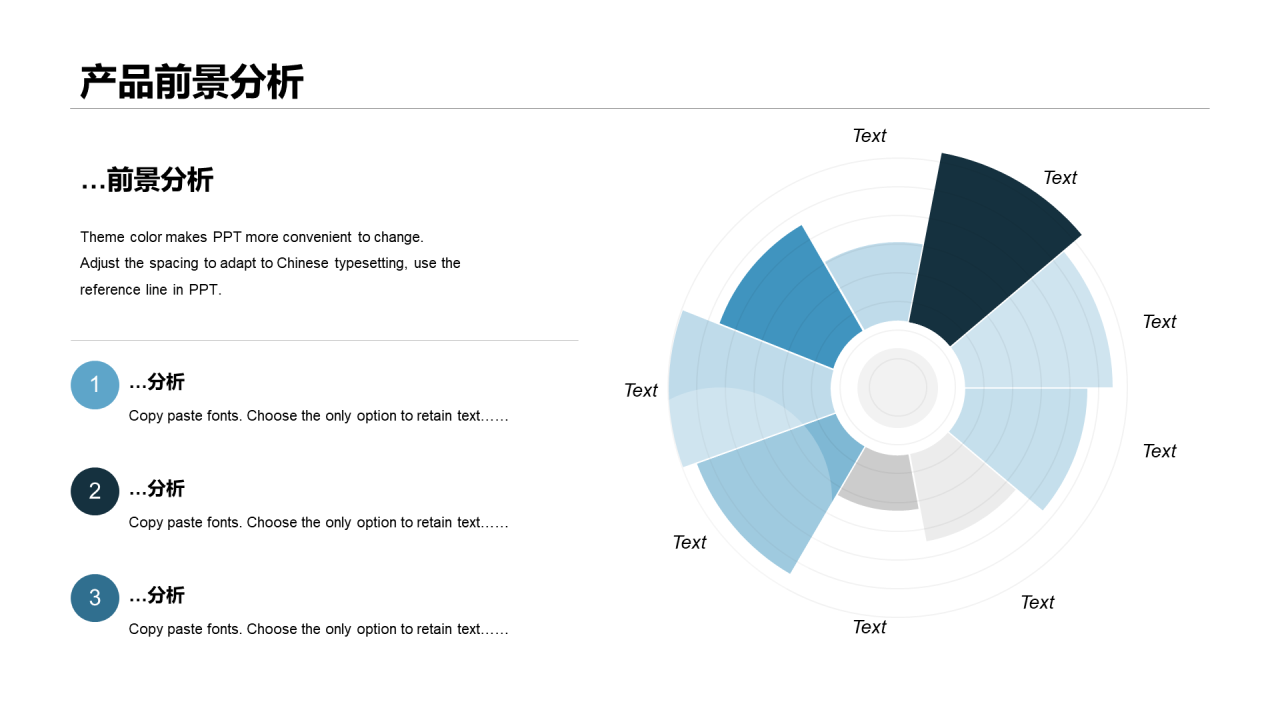Click the Copy paste fonts text under item 1
Screen dimensions: 1280x720
coord(319,416)
